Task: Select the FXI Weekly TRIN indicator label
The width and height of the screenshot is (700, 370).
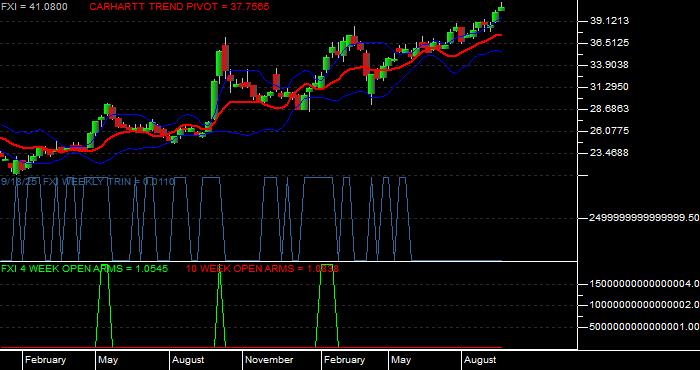Action: point(88,182)
